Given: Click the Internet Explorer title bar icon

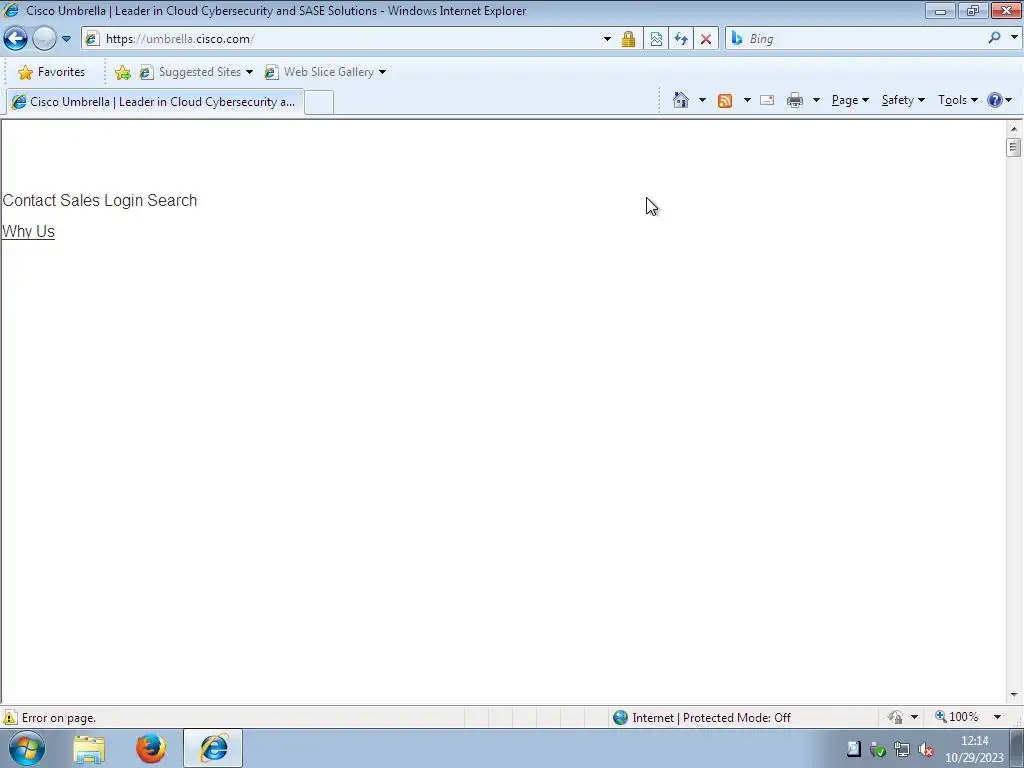Looking at the screenshot, I should [10, 10].
